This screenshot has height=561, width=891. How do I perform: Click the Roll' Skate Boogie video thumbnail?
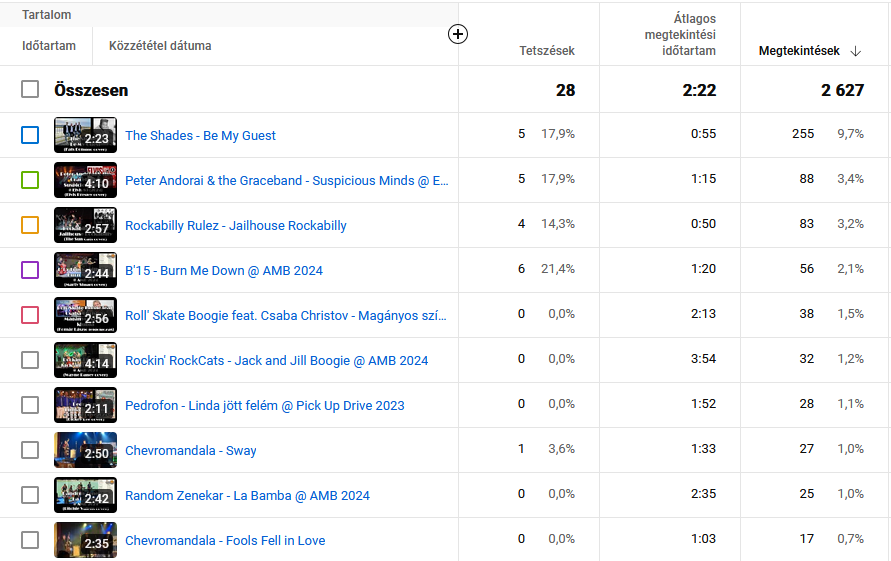(85, 315)
